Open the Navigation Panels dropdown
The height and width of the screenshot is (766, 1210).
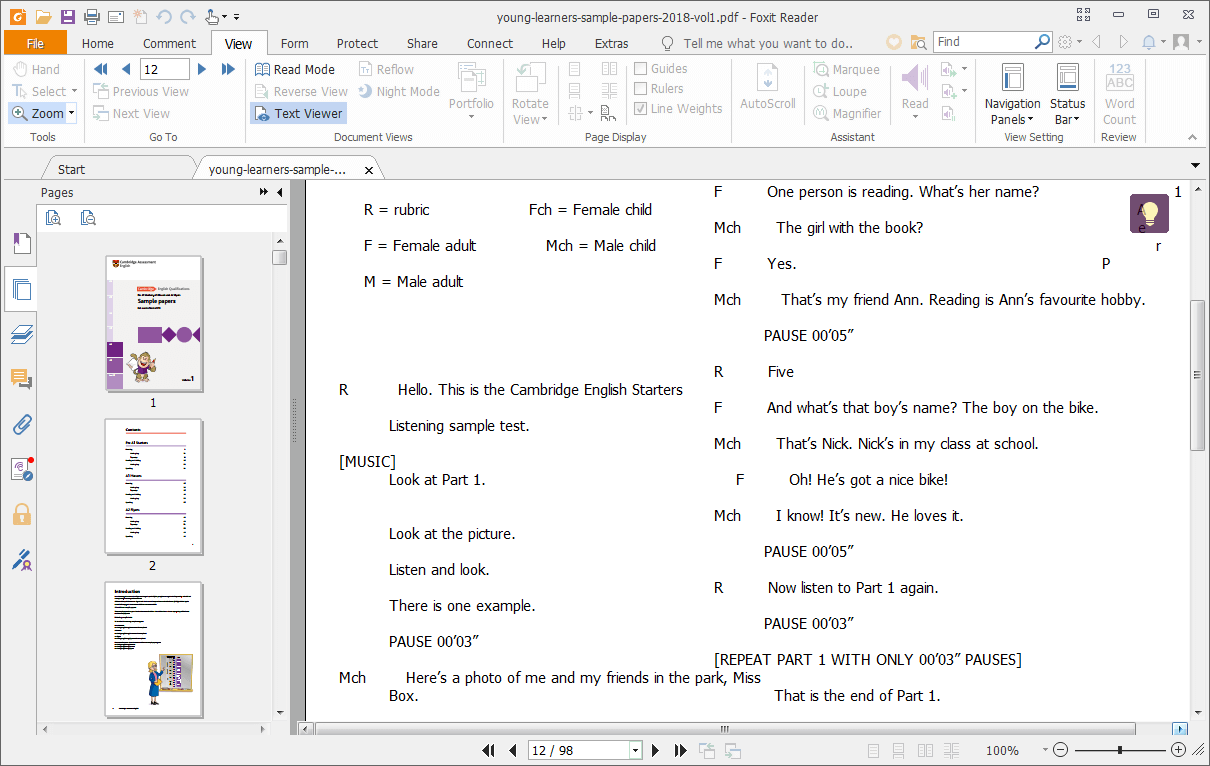(x=1012, y=111)
